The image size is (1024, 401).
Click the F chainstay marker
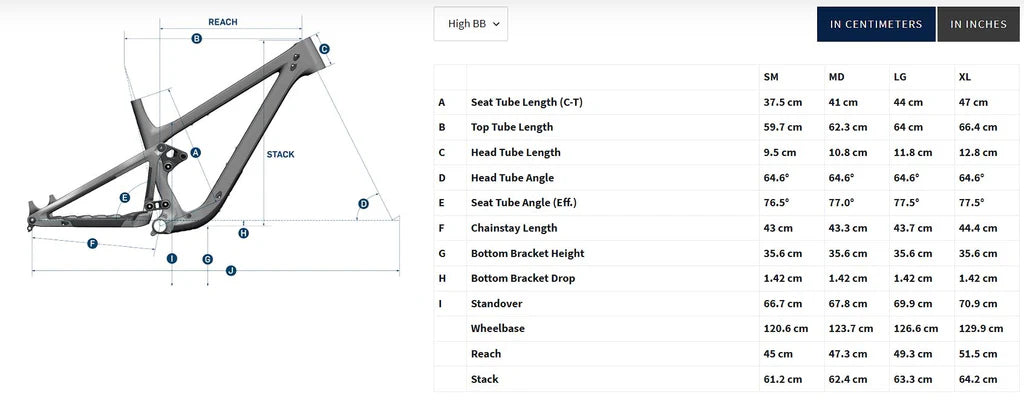[x=91, y=243]
